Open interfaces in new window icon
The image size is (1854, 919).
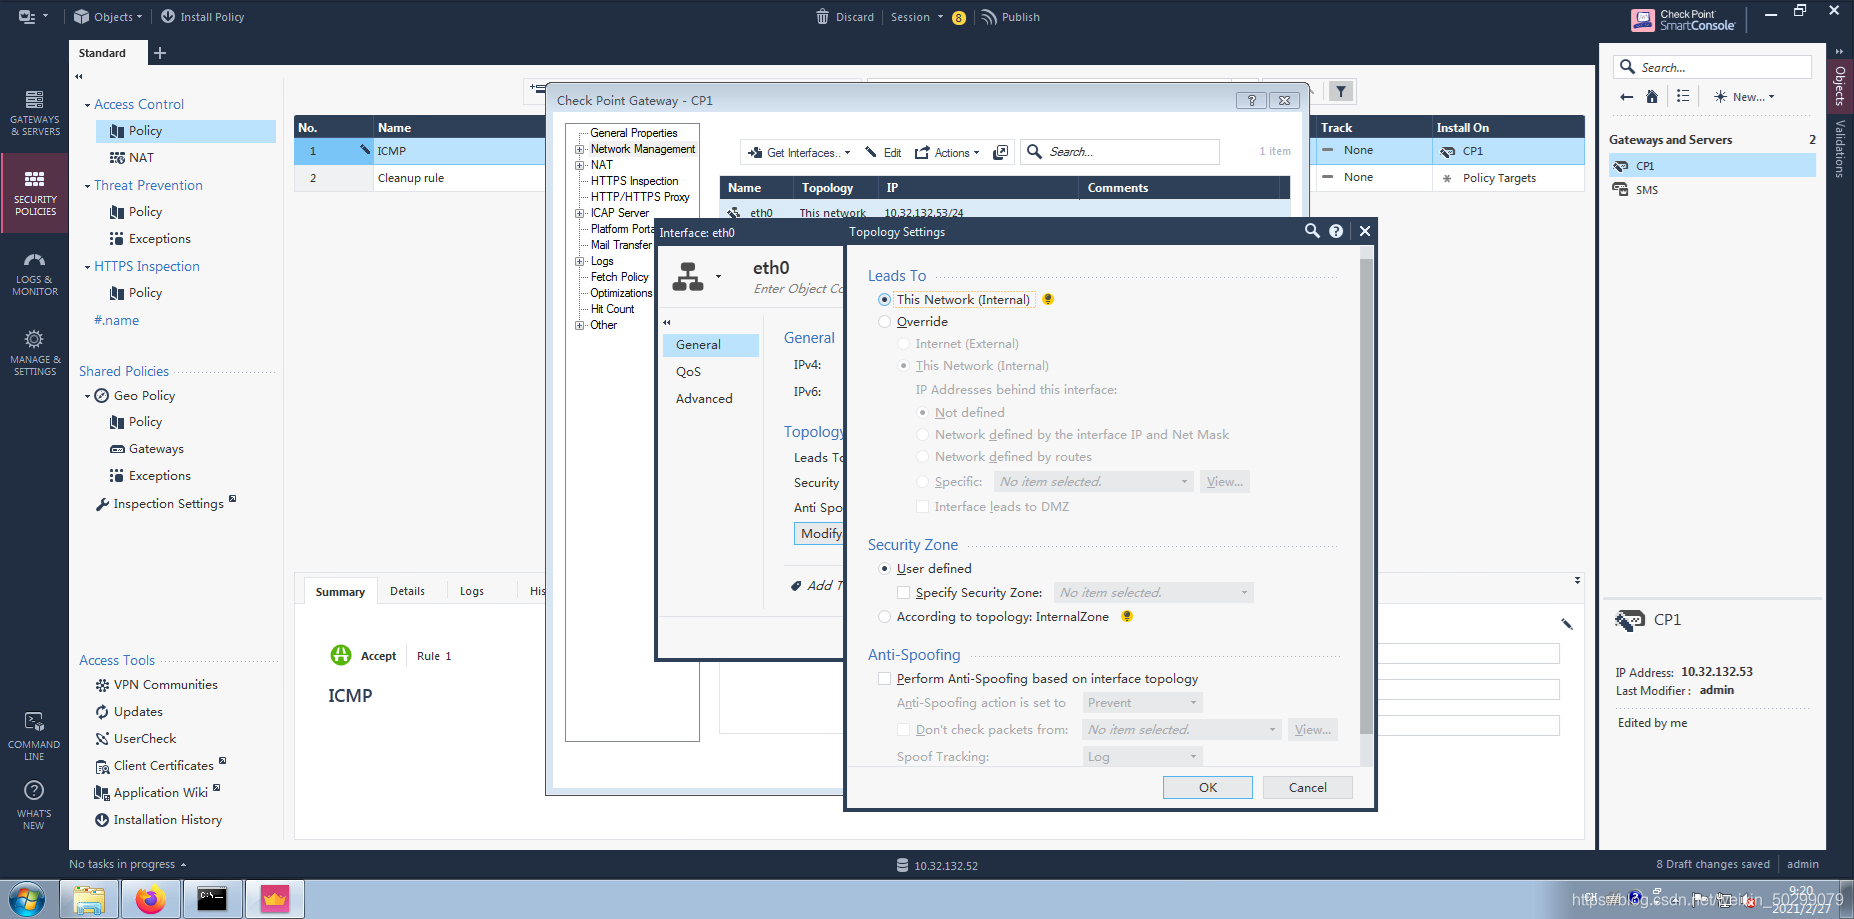(1000, 153)
